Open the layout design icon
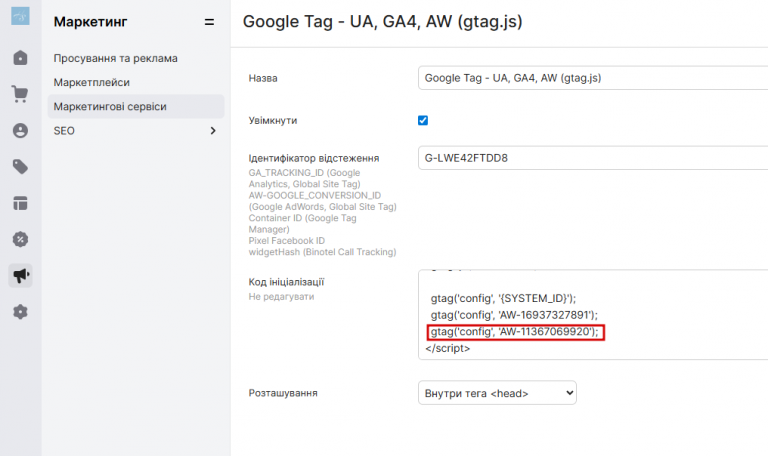Screen dimensions: 768x456 (x=20, y=203)
